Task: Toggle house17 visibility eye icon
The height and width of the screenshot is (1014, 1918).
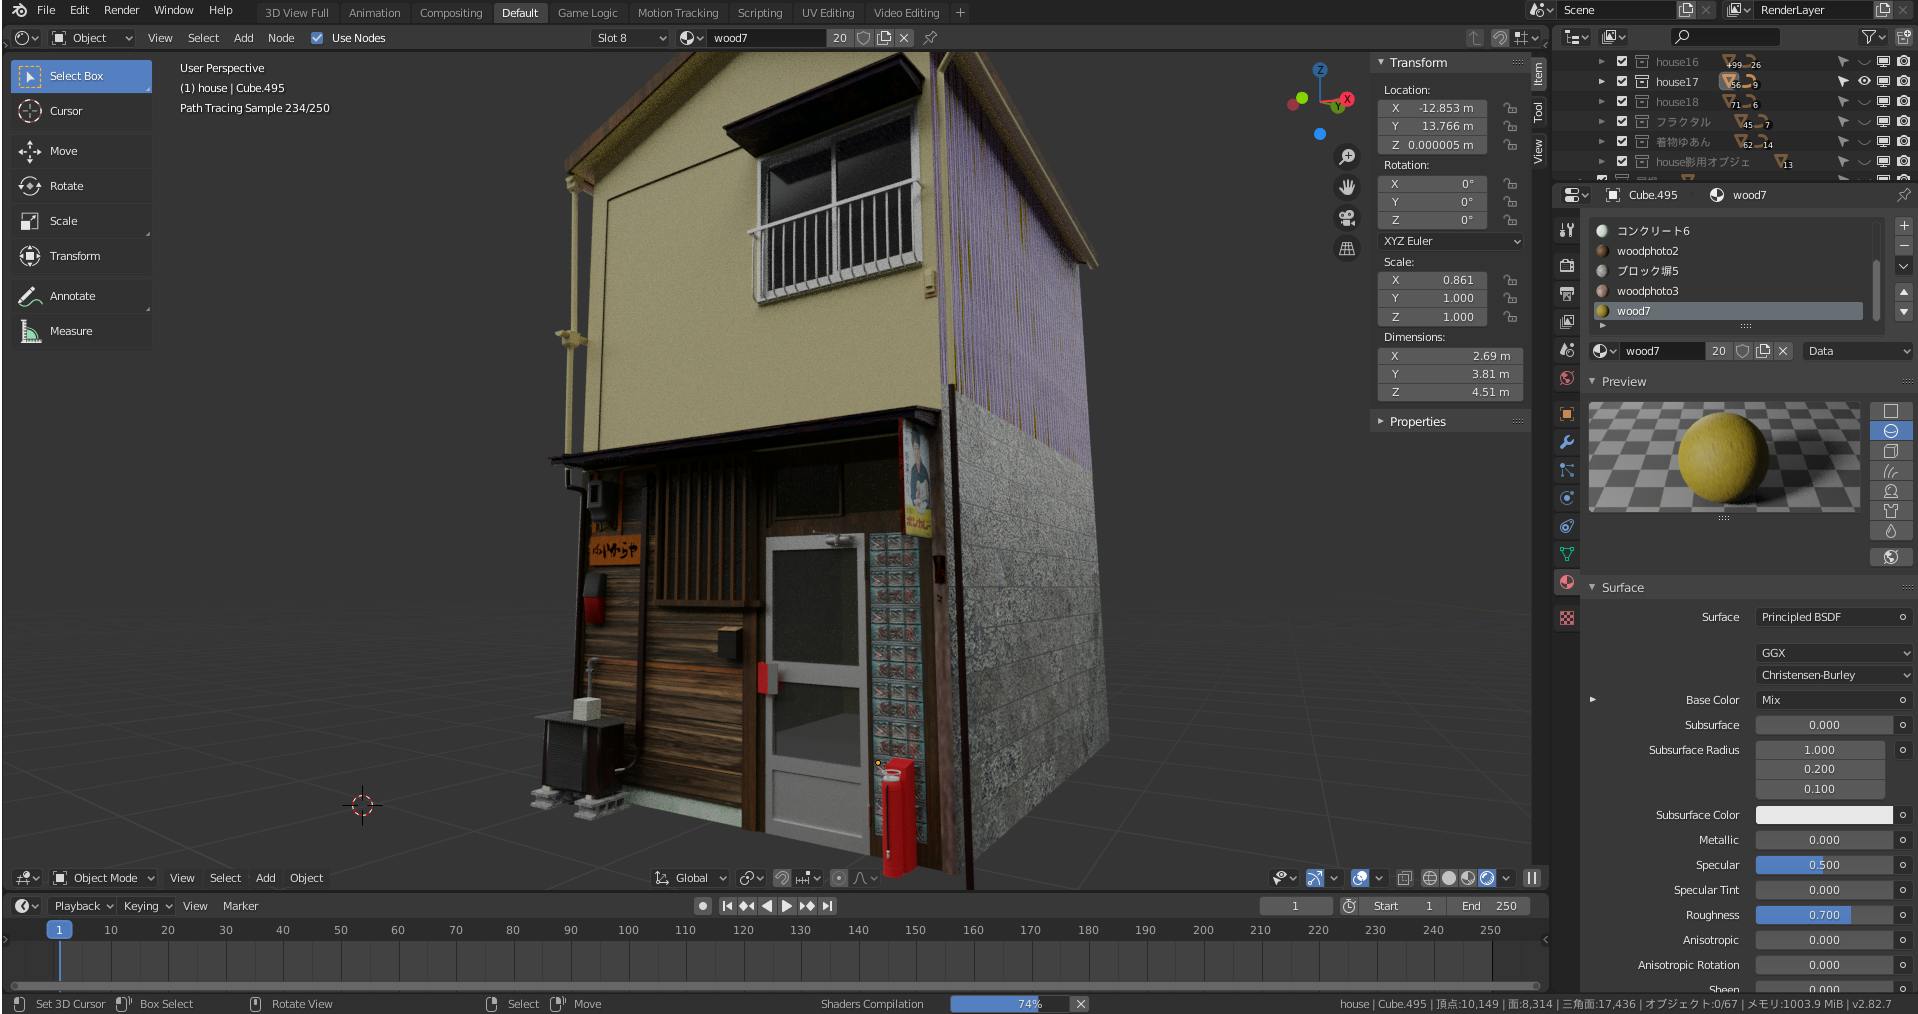Action: click(x=1864, y=82)
